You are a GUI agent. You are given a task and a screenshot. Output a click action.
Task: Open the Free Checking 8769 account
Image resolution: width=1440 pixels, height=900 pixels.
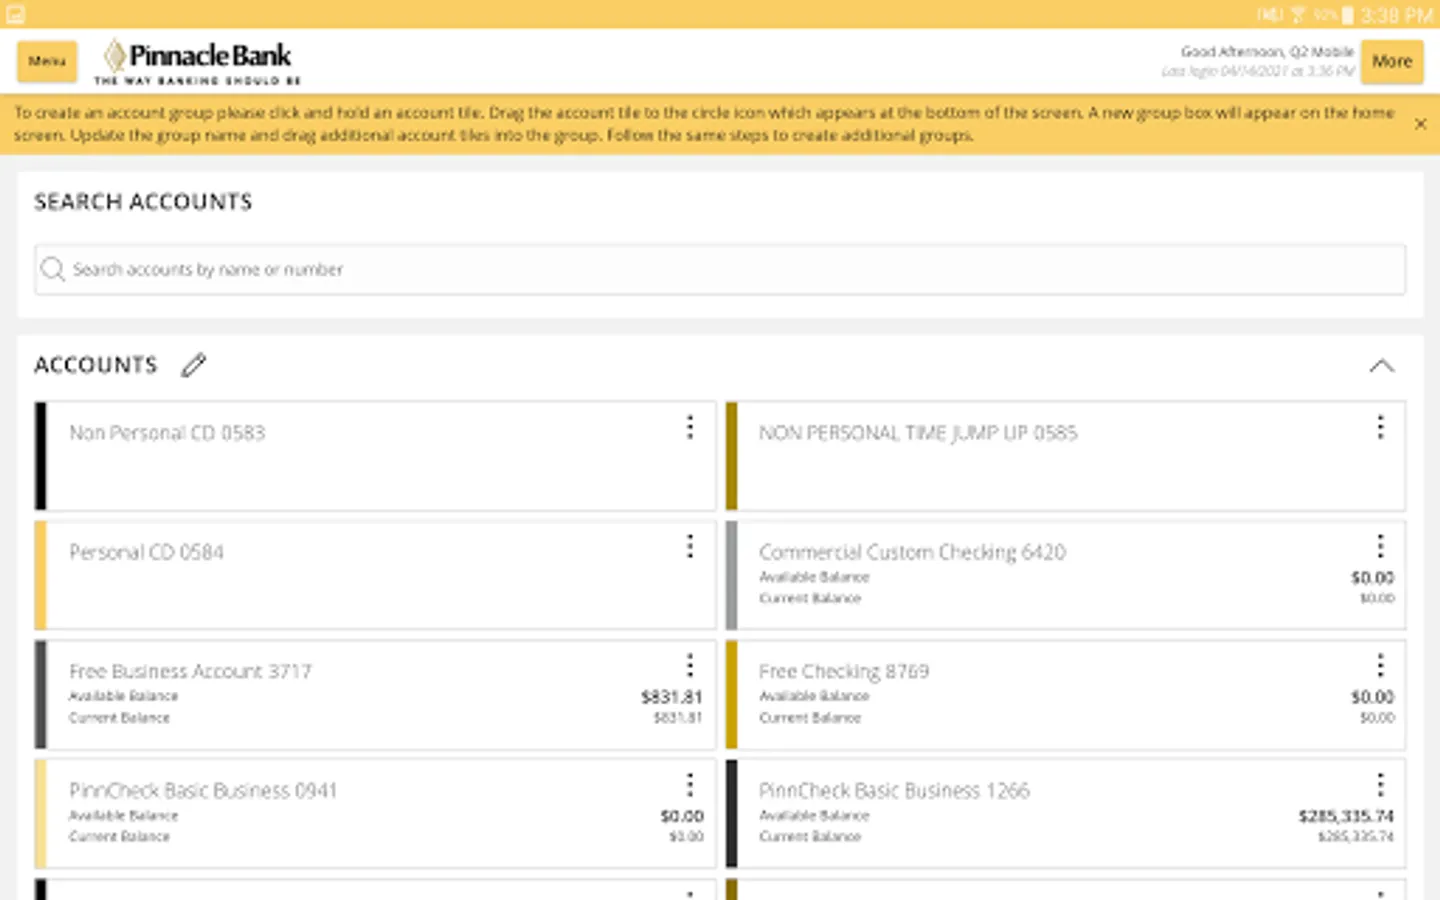1065,695
